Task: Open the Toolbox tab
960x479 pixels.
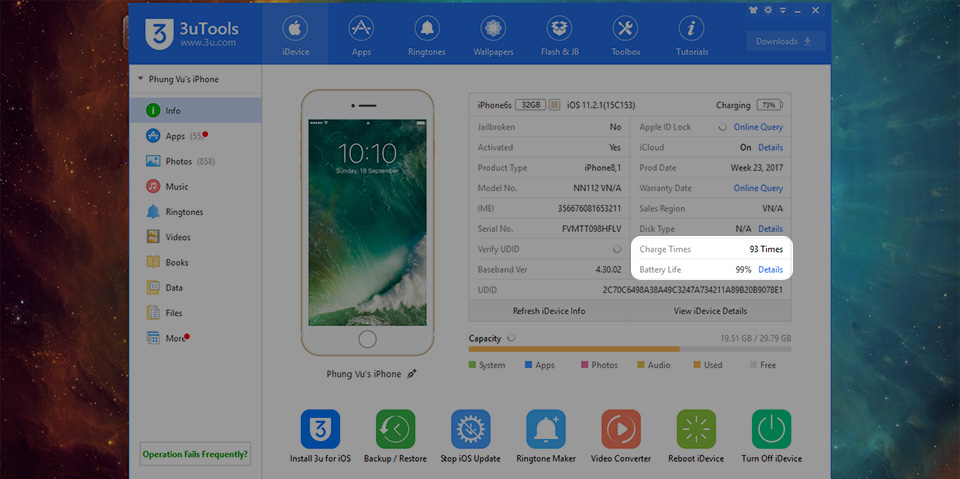Action: (625, 37)
